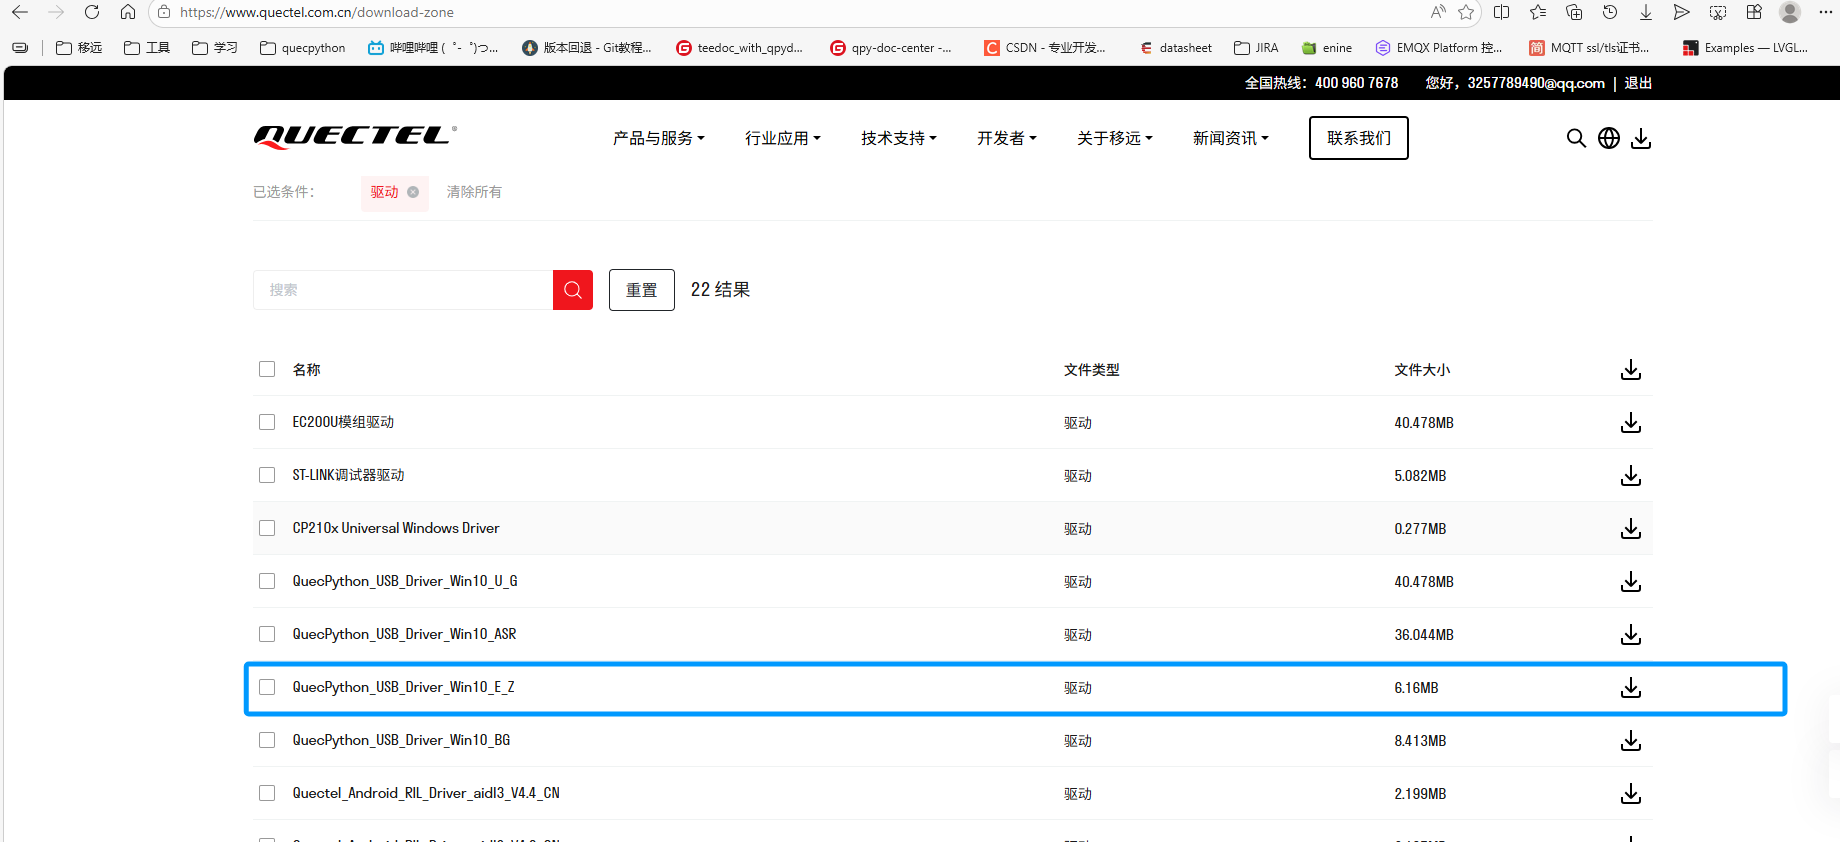
Task: Tick the select-all 名称 checkbox
Action: [267, 369]
